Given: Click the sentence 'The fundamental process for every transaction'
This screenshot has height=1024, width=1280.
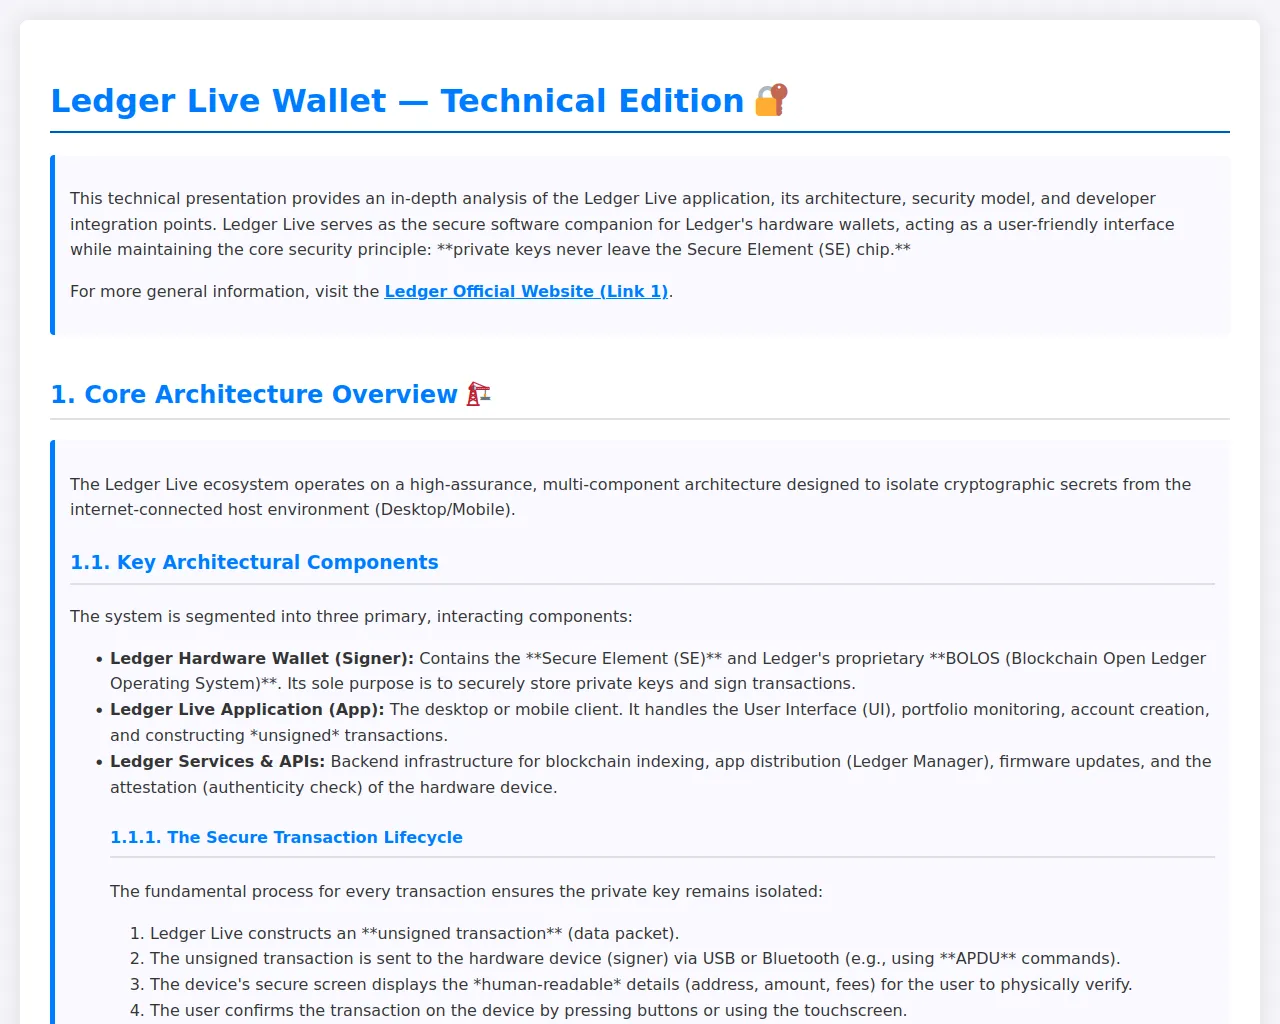Looking at the screenshot, I should click(x=466, y=891).
